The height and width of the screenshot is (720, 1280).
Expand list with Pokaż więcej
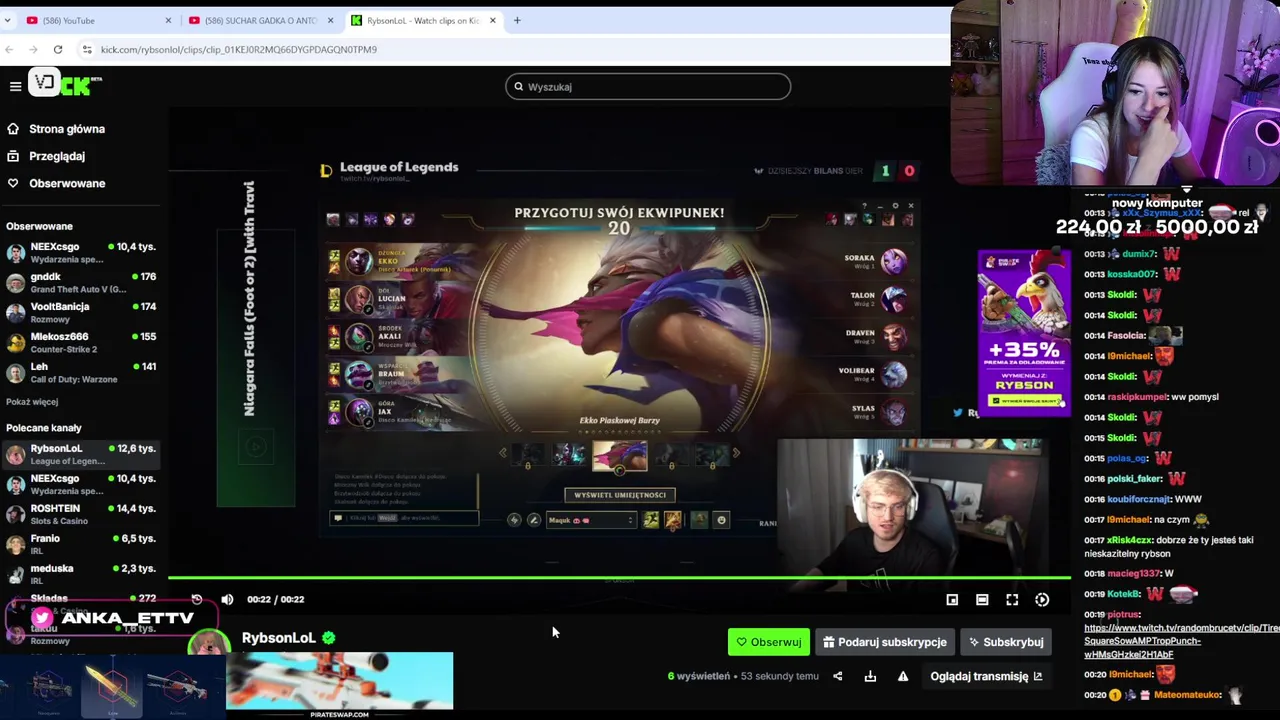[x=32, y=402]
